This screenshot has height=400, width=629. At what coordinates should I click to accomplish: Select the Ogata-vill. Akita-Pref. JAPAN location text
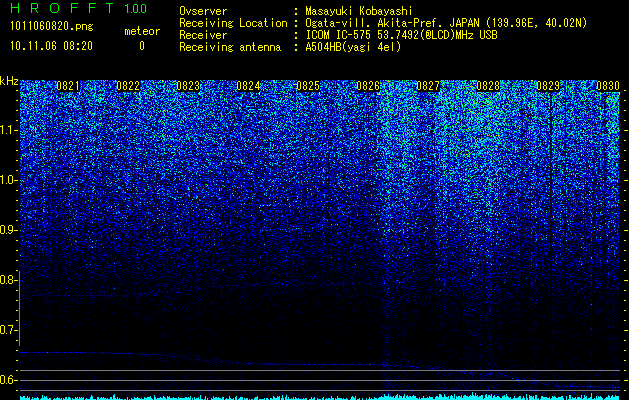coord(392,23)
